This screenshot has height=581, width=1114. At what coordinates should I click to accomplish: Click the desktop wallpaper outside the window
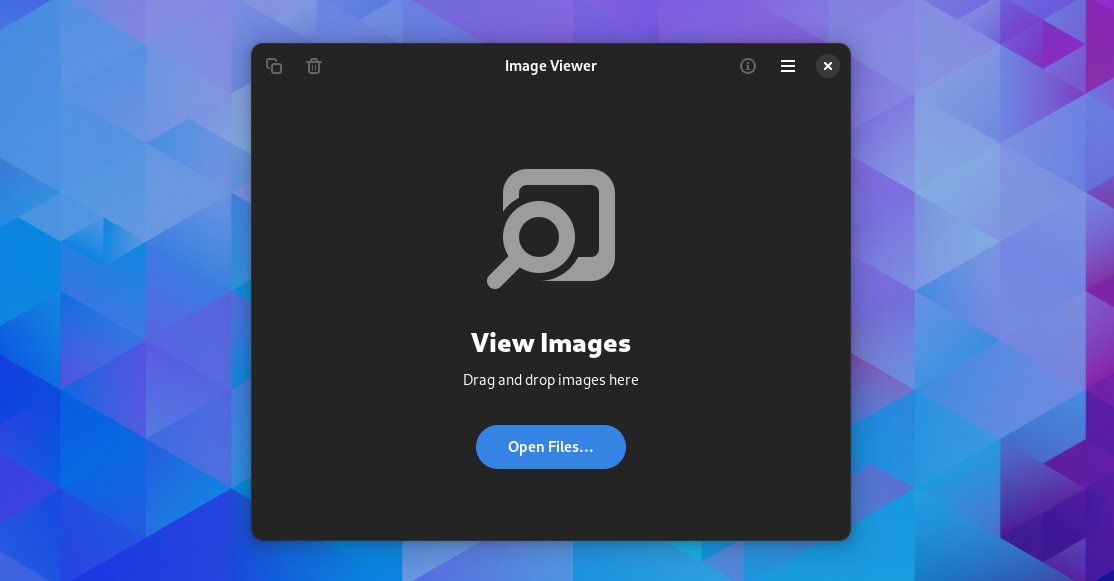tap(120, 300)
